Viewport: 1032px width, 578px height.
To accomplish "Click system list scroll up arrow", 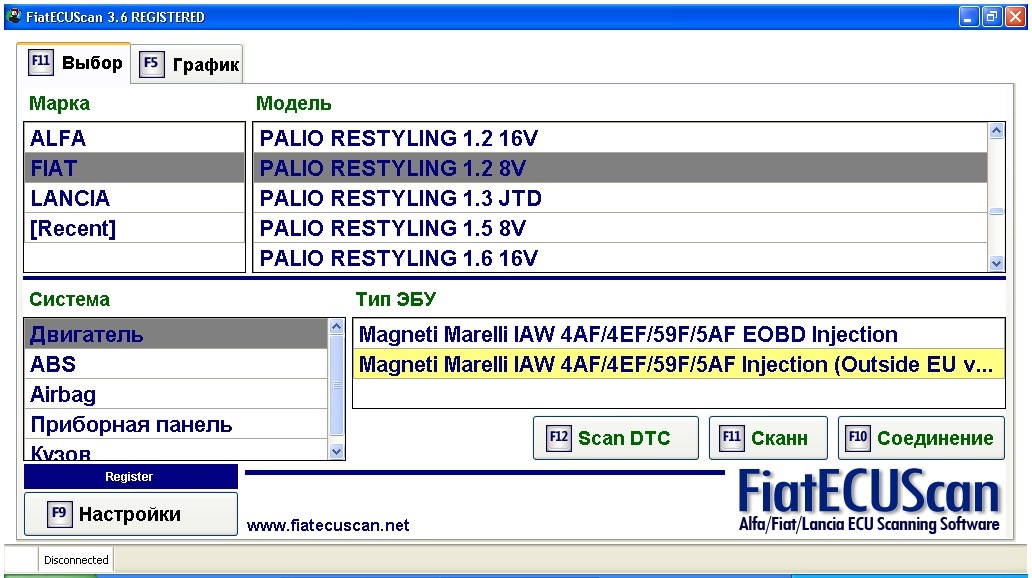I will point(336,327).
